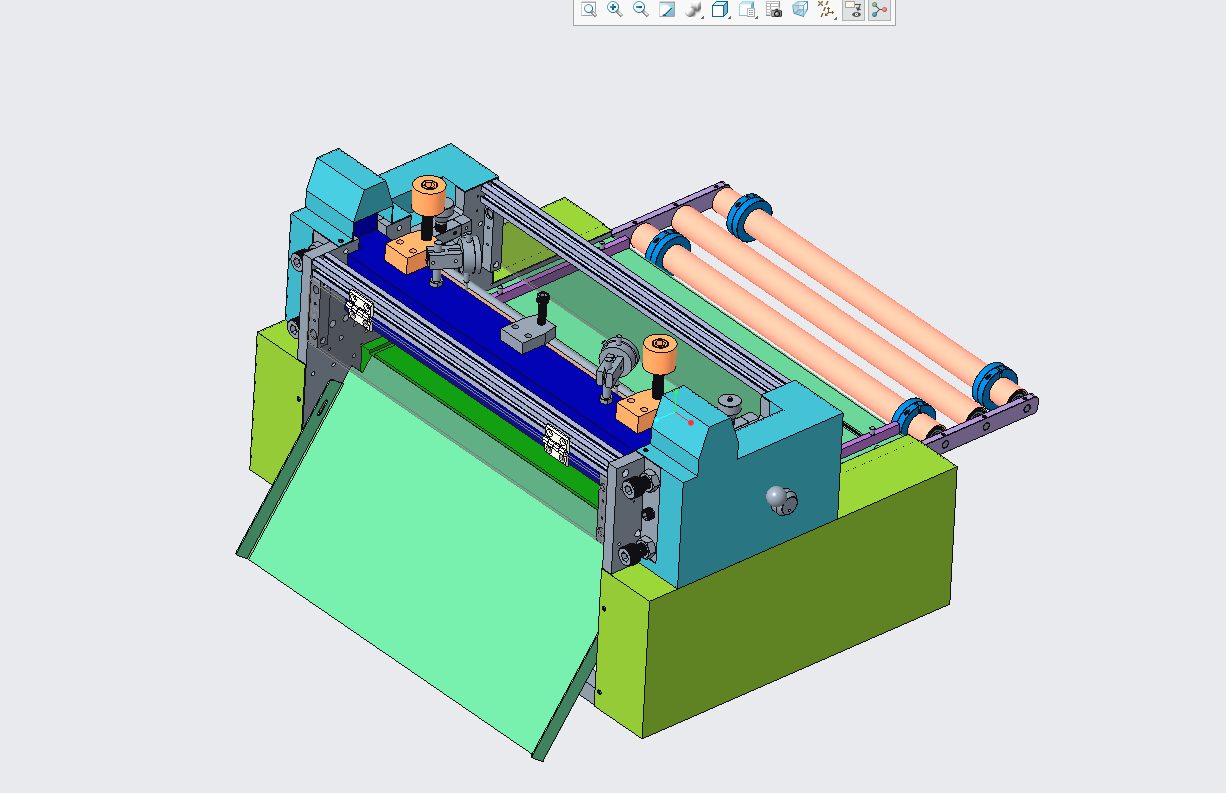This screenshot has height=793, width=1226.
Task: Toggle the Annotation Display eye icon
Action: pos(853,10)
